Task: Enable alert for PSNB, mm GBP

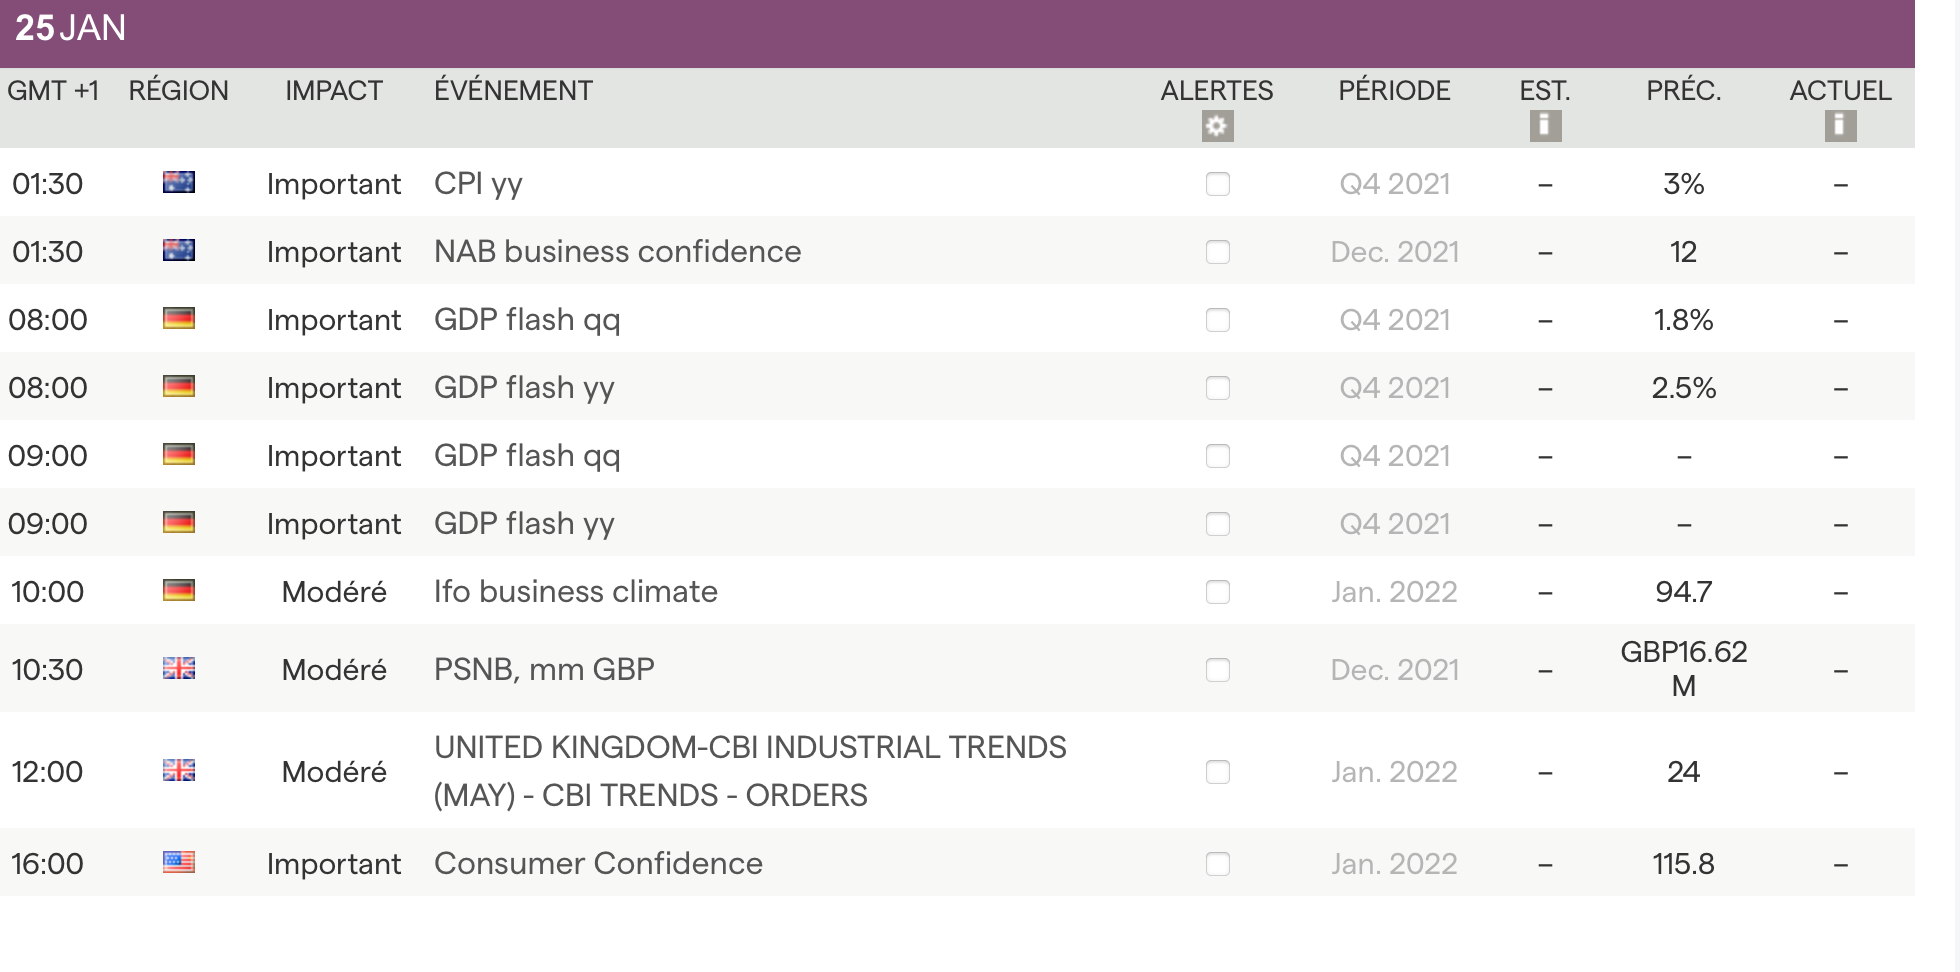Action: click(x=1217, y=670)
